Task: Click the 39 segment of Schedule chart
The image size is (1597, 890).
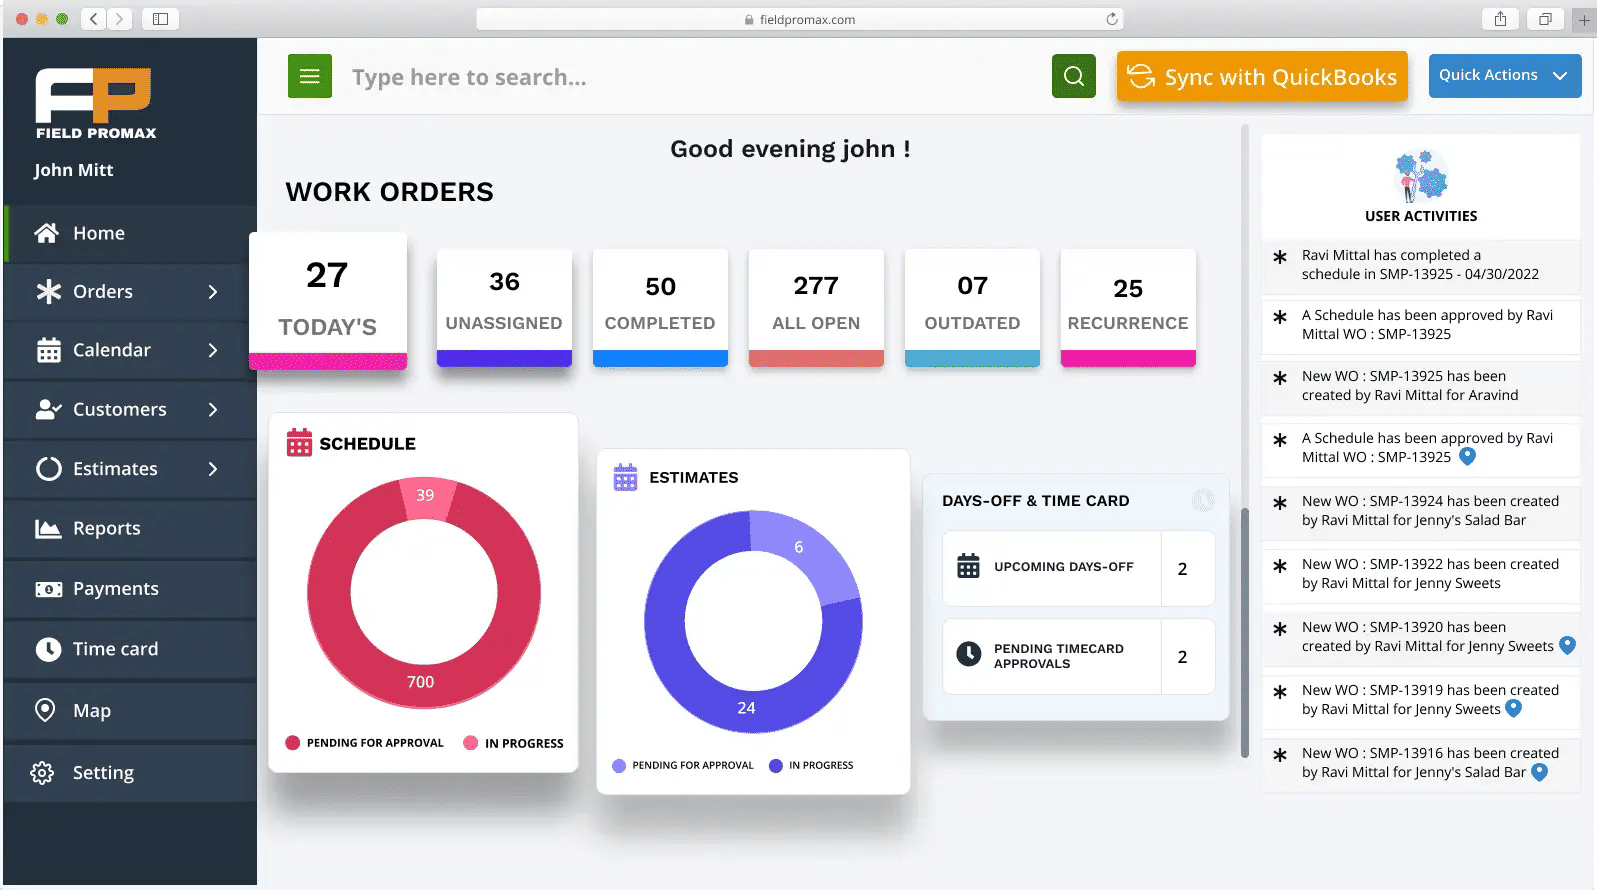Action: 426,497
